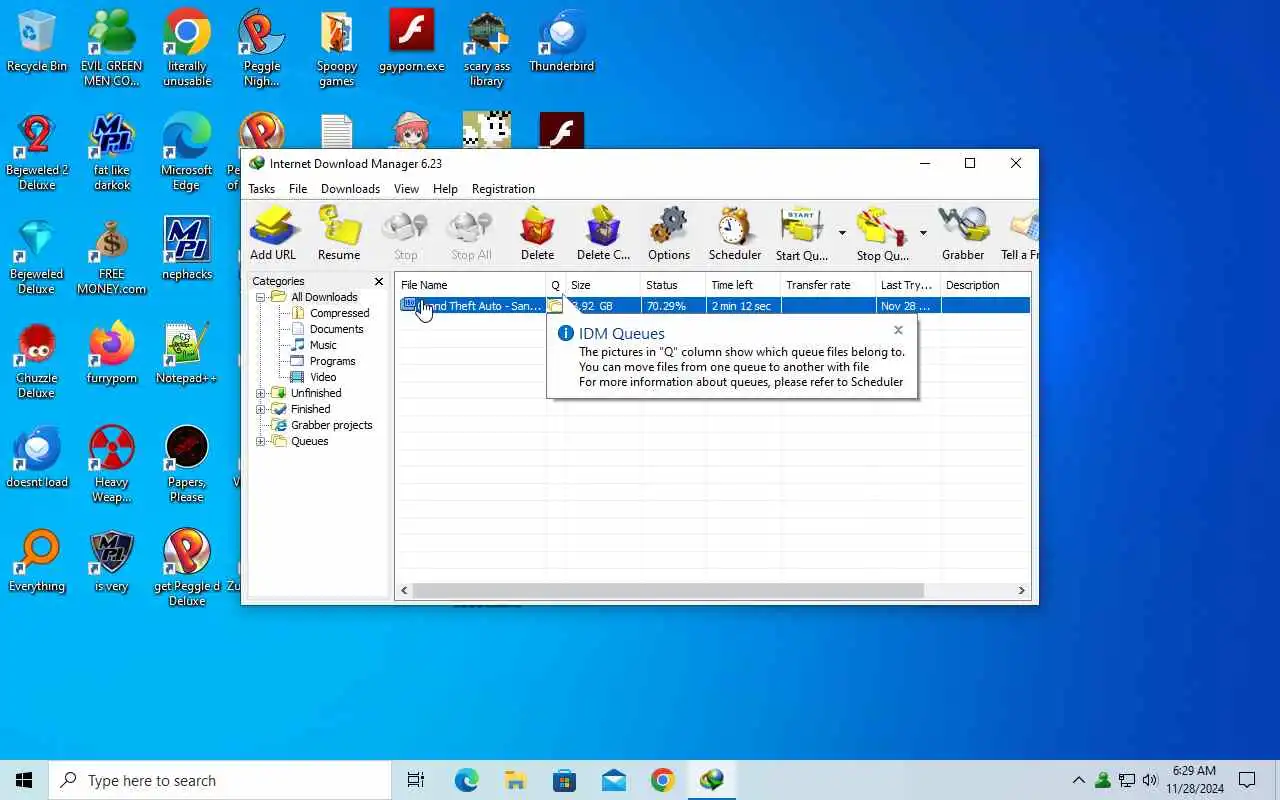Select the Video category
Screen dimensions: 1280x800
tap(323, 377)
